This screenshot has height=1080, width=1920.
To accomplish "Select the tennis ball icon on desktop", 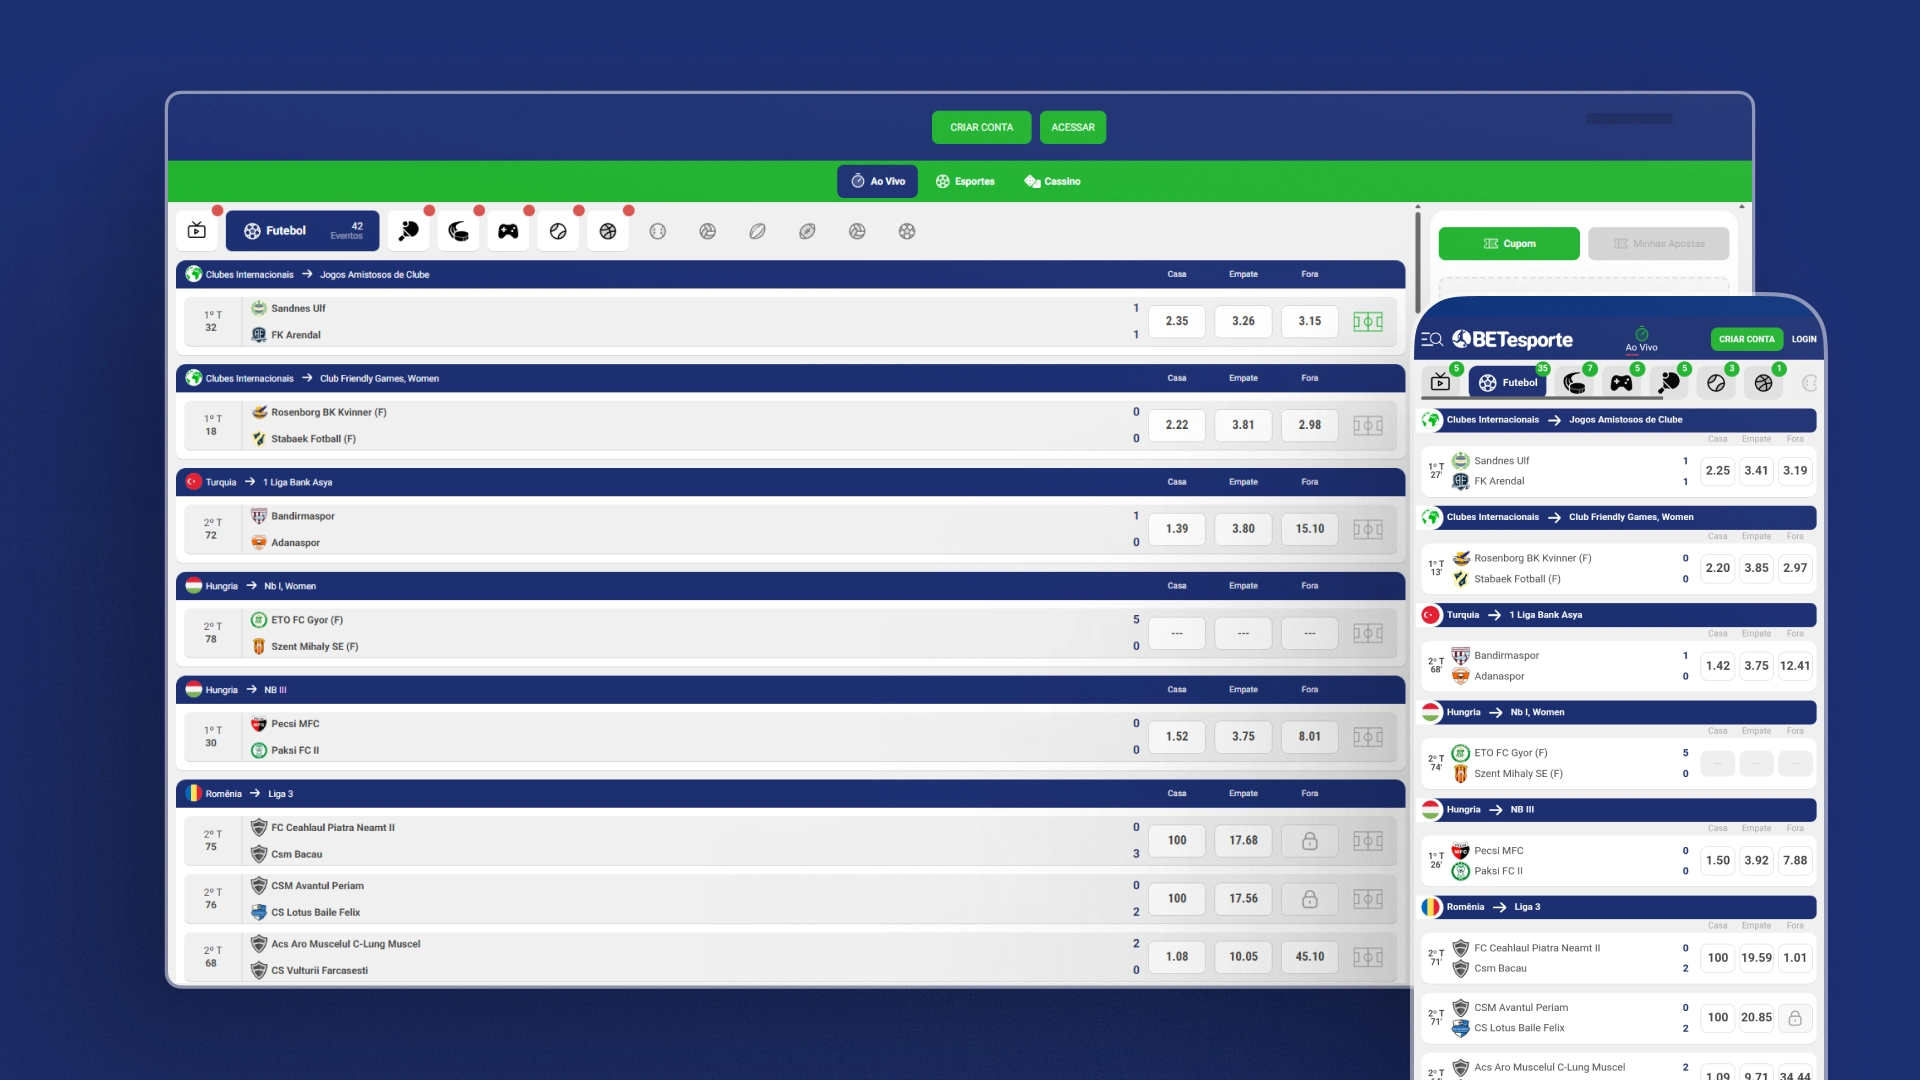I will tap(558, 231).
